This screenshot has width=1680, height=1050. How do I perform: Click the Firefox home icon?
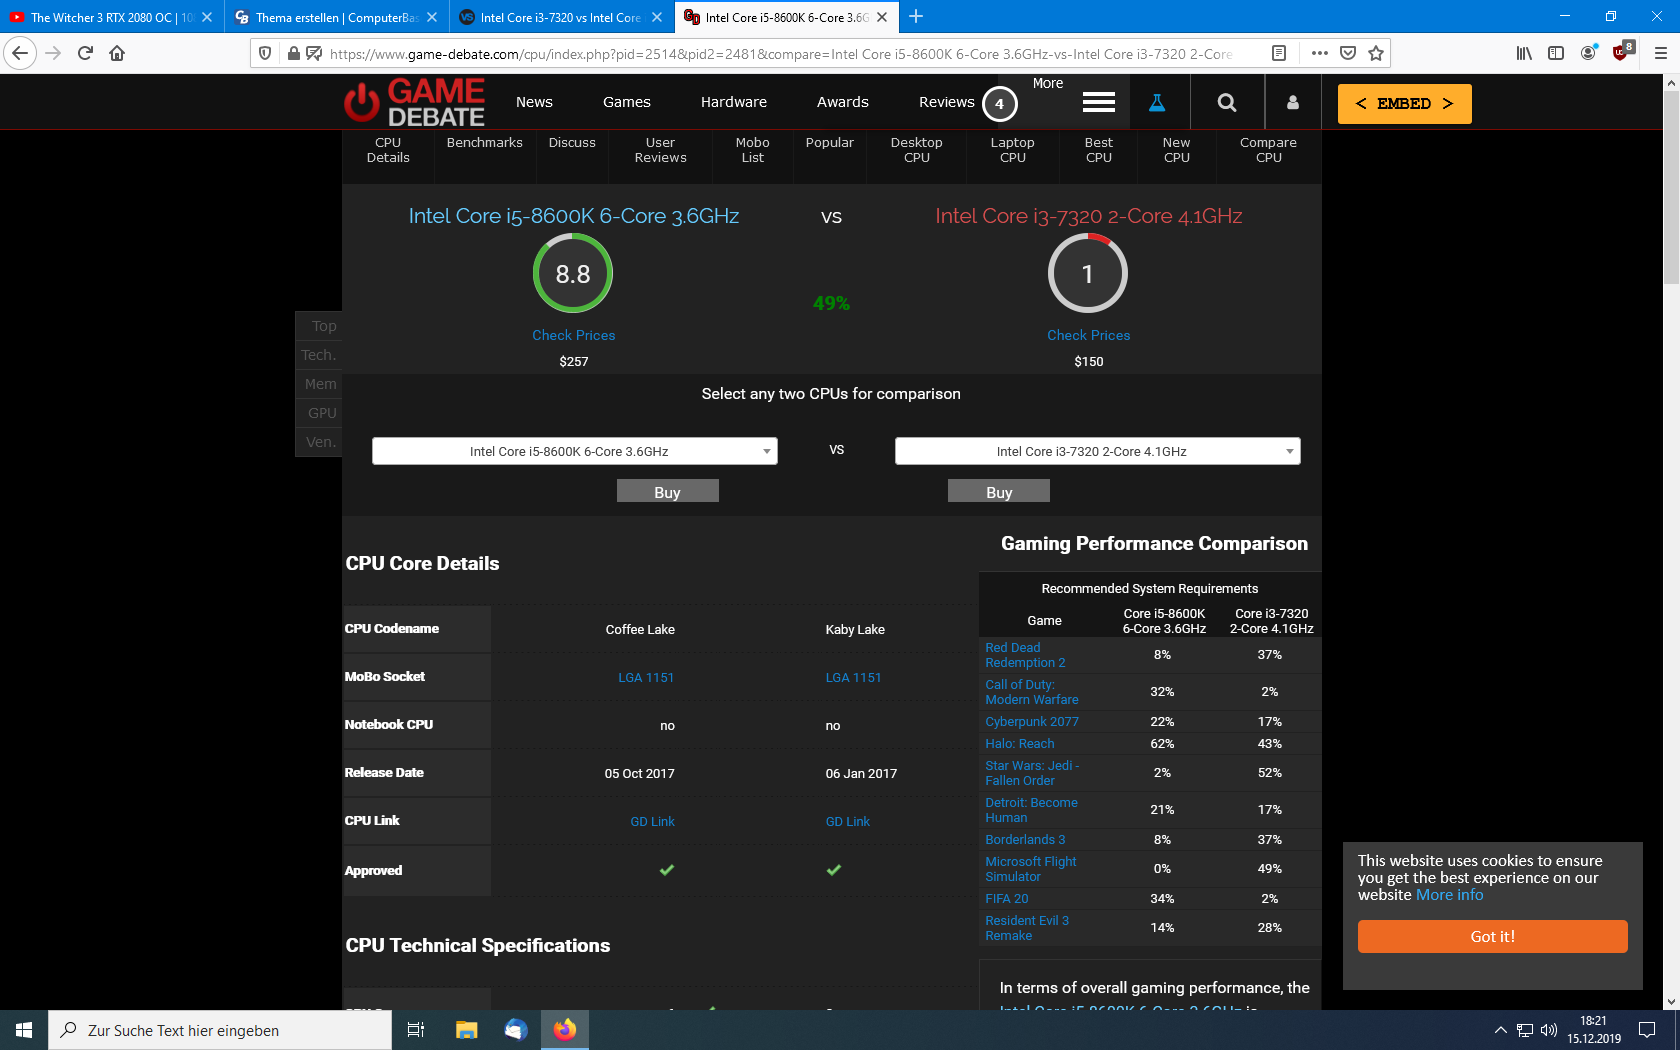117,53
